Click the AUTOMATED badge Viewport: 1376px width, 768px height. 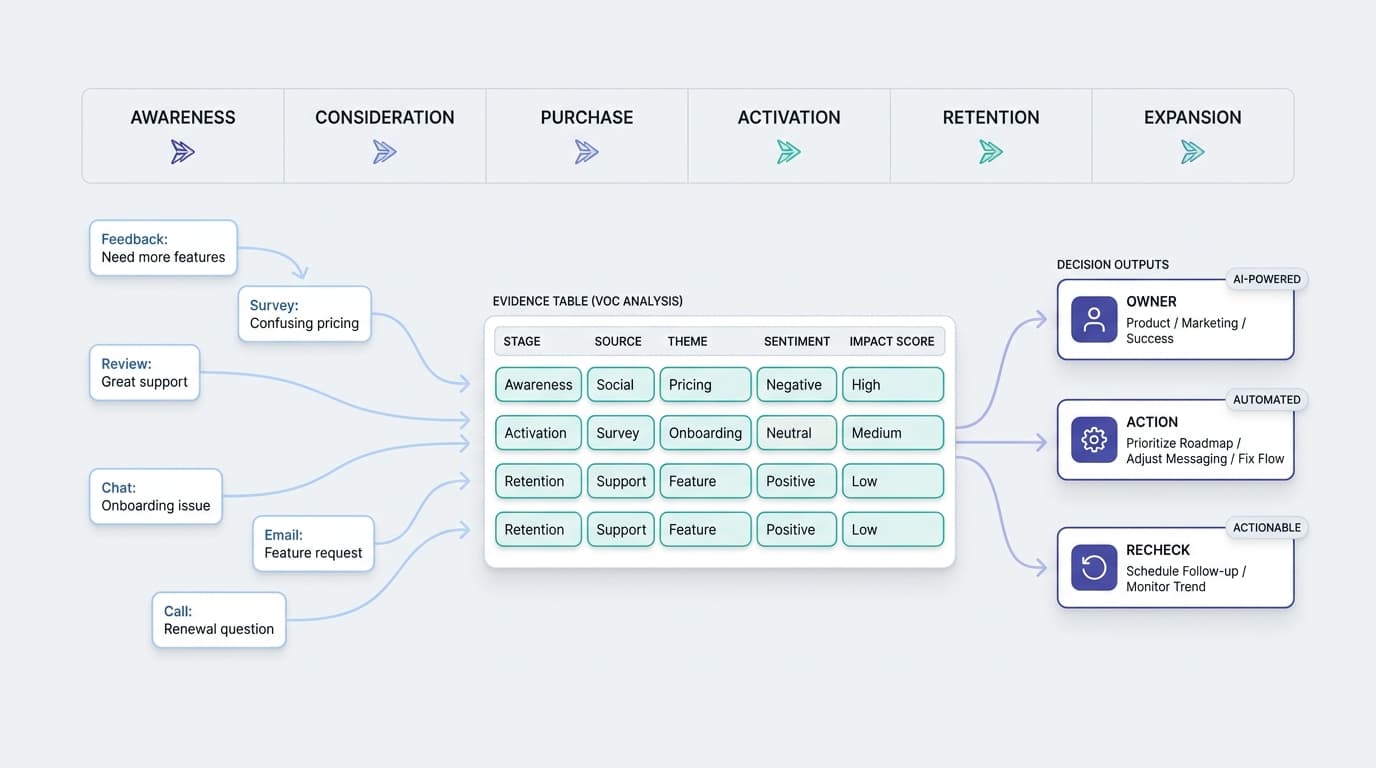coord(1267,399)
